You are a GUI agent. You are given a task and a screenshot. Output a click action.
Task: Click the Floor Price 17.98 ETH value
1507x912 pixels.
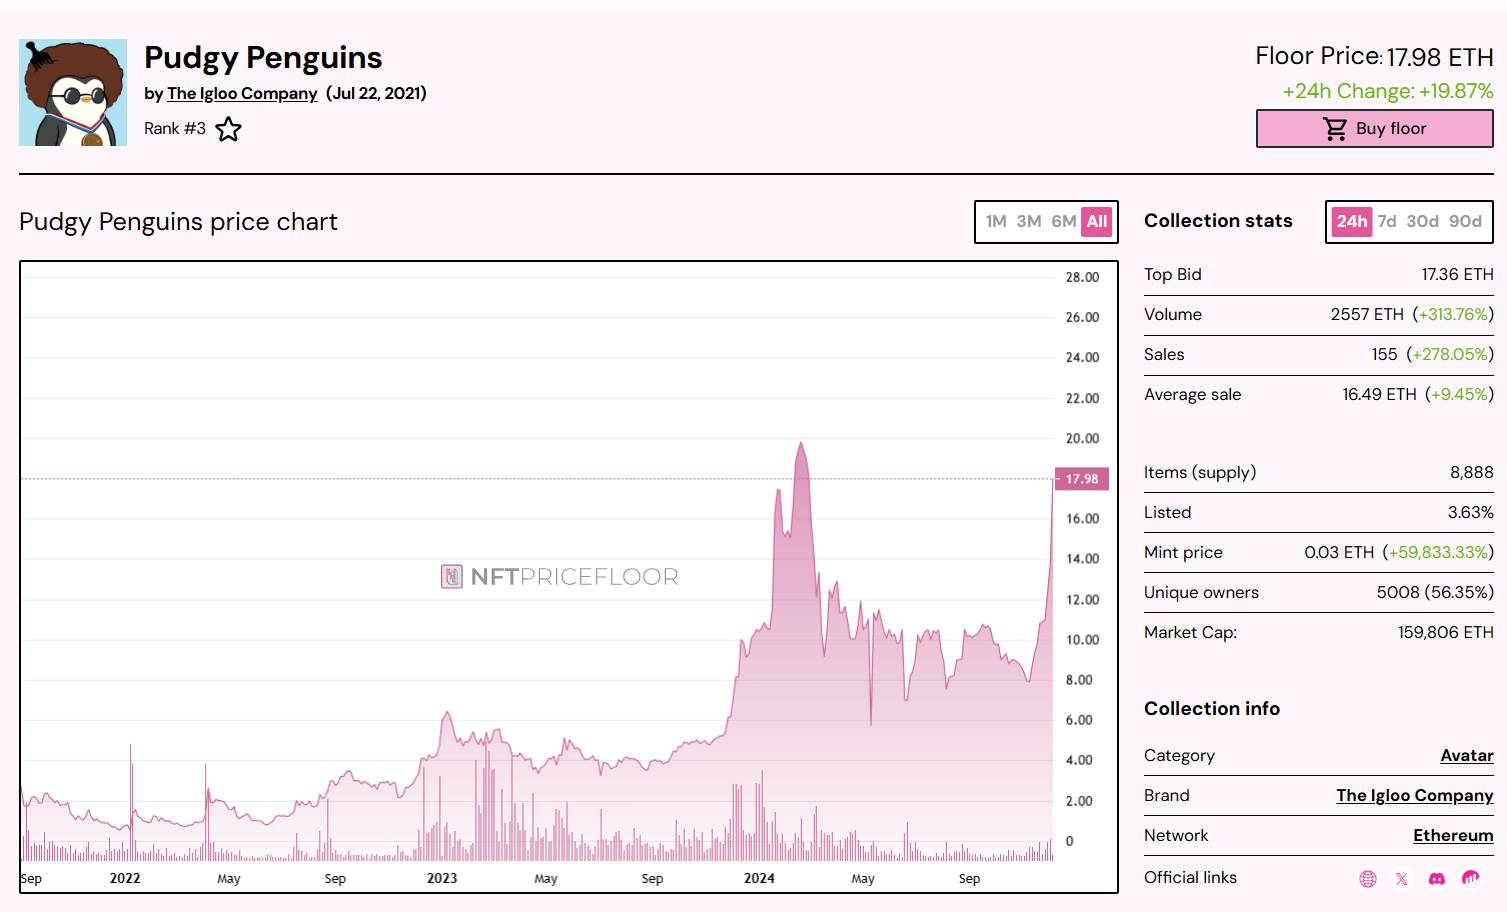[x=1440, y=57]
